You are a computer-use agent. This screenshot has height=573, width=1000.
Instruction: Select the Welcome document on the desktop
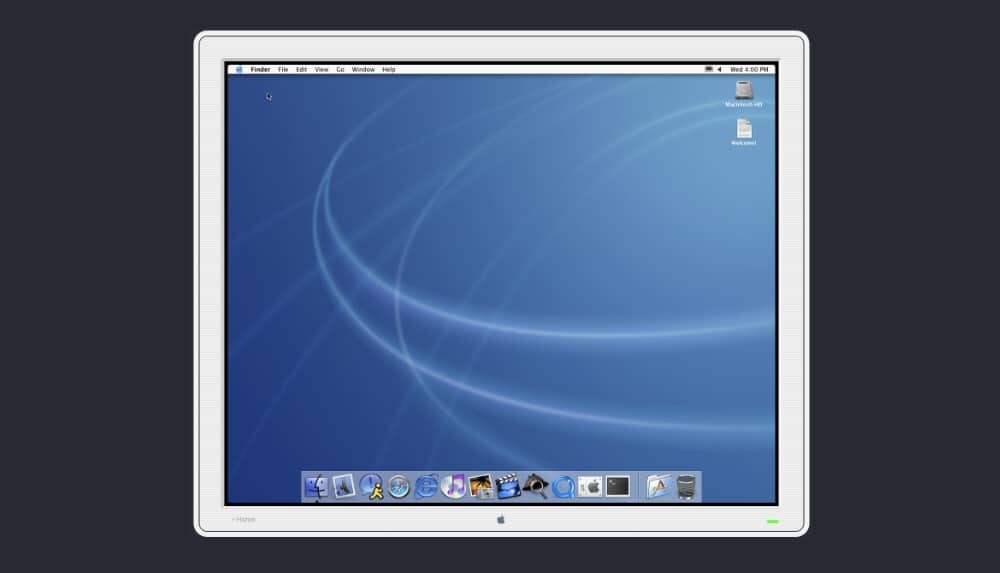click(x=744, y=132)
